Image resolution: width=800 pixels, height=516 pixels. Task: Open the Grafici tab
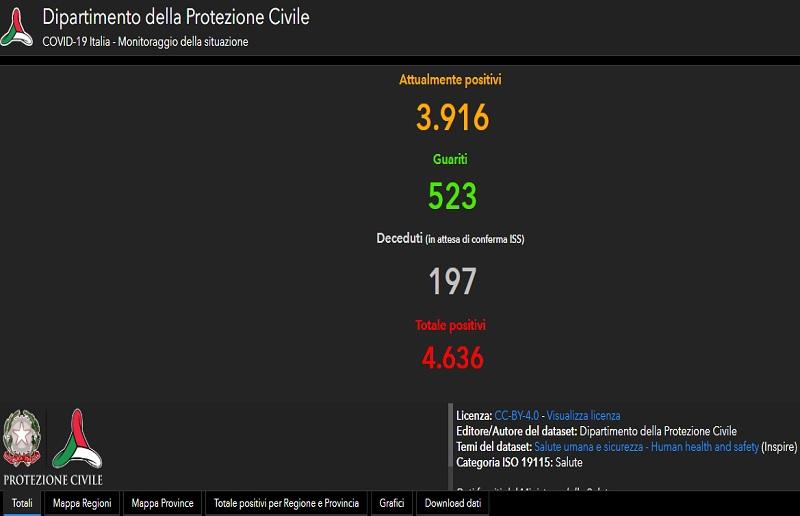point(391,503)
